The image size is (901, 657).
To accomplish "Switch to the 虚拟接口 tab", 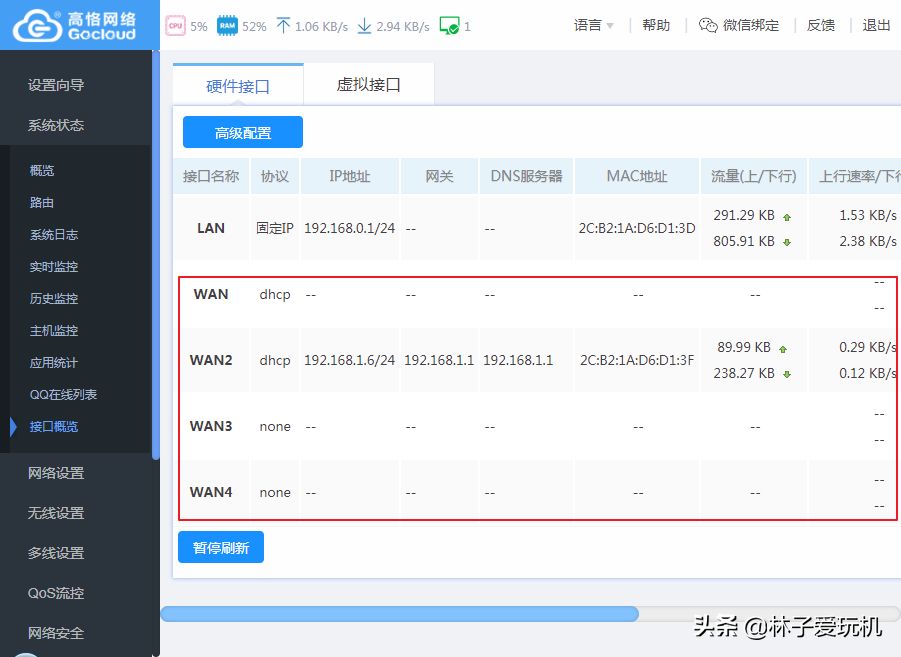I will pos(368,85).
